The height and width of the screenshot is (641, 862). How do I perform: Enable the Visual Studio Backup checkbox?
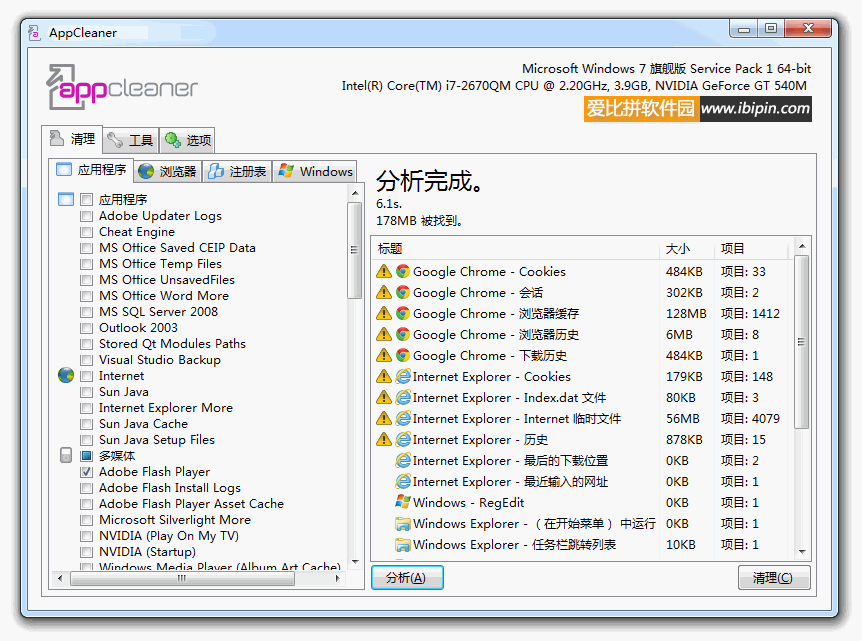point(86,360)
